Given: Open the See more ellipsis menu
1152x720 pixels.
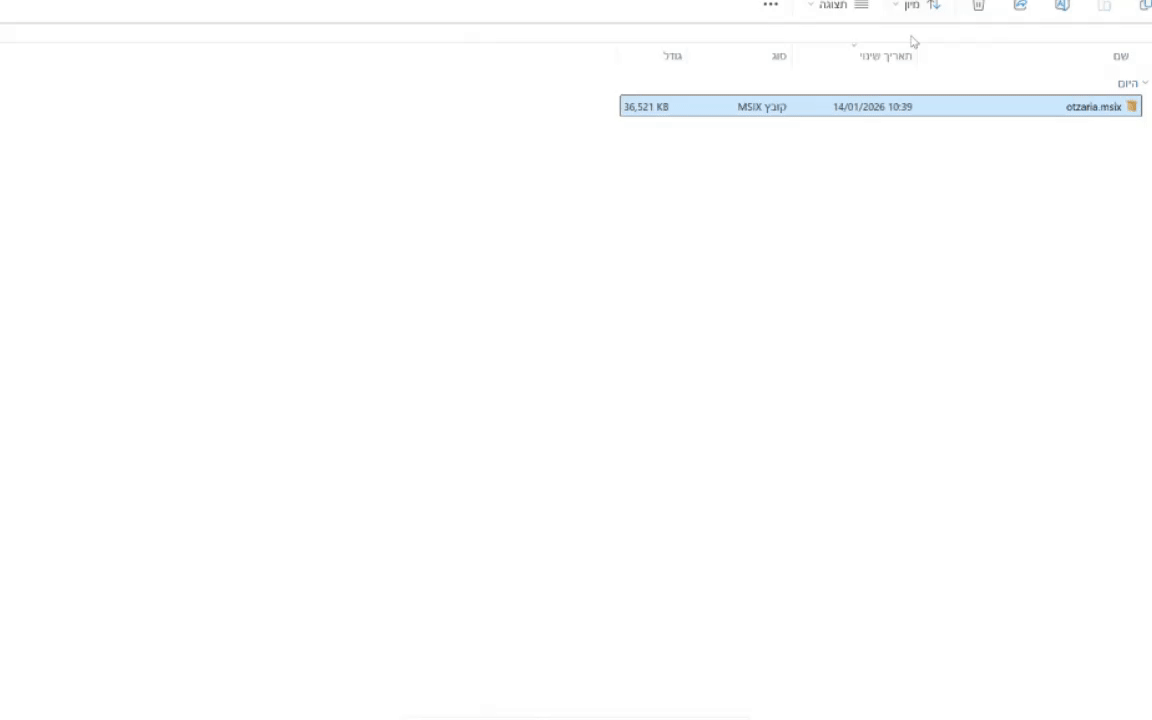Looking at the screenshot, I should coord(770,7).
